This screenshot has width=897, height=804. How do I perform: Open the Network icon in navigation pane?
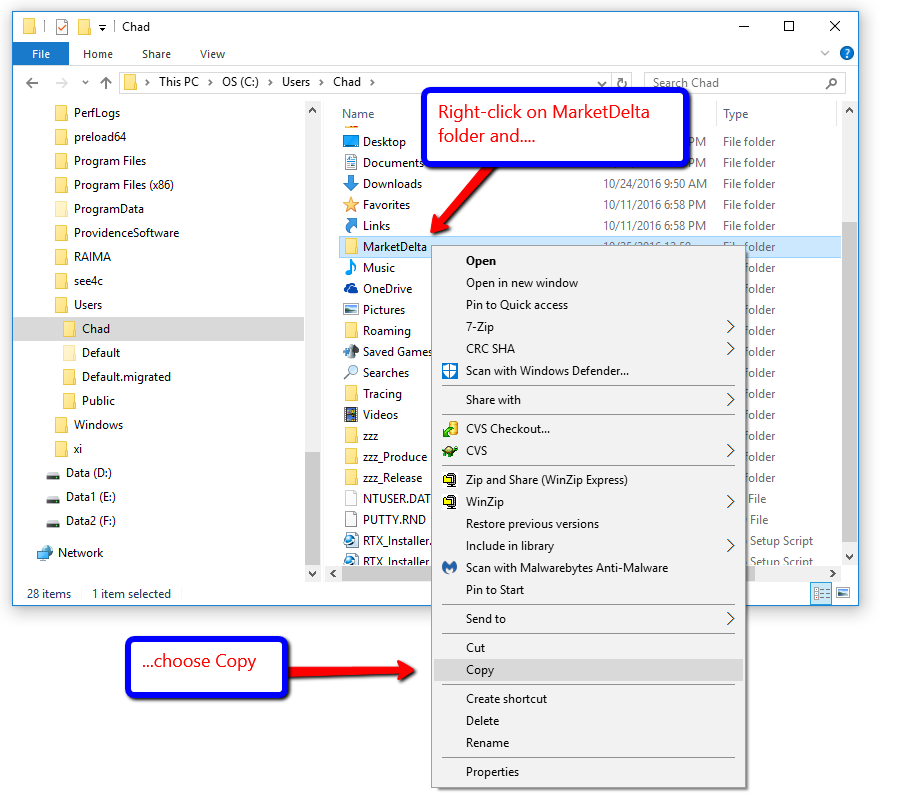pyautogui.click(x=45, y=553)
